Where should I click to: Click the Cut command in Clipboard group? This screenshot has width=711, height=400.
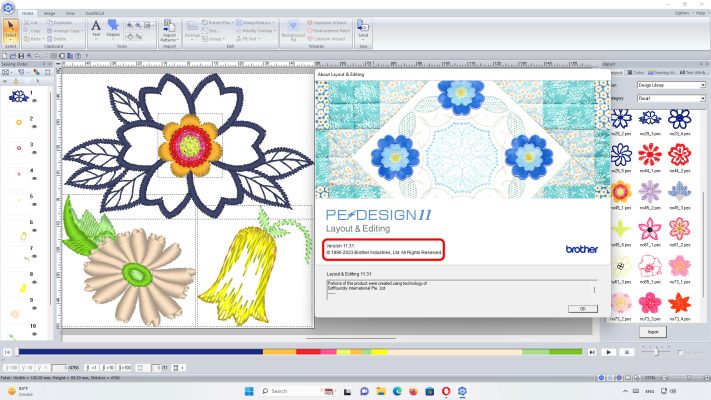(x=31, y=22)
